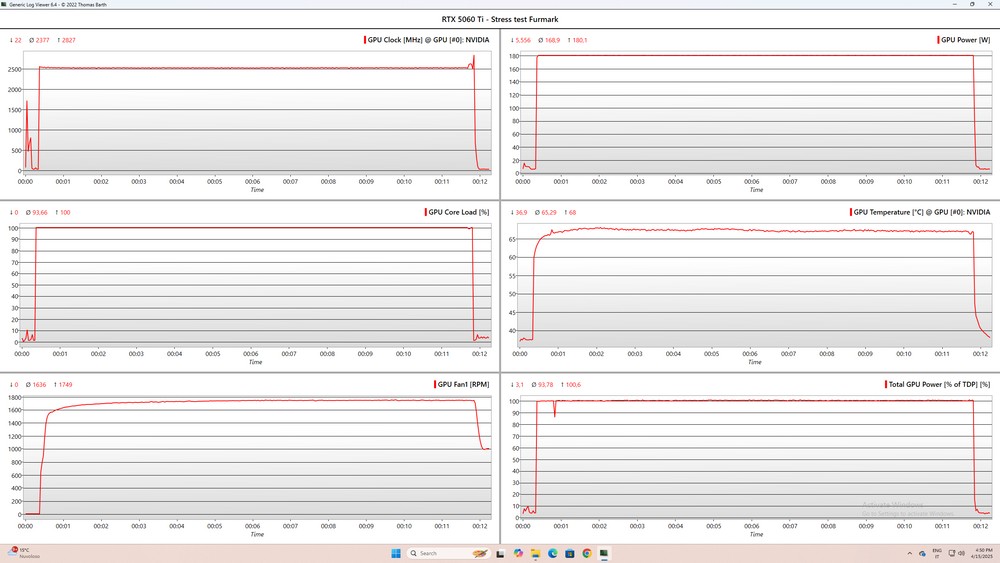Open the network and volume quick settings

(957, 553)
